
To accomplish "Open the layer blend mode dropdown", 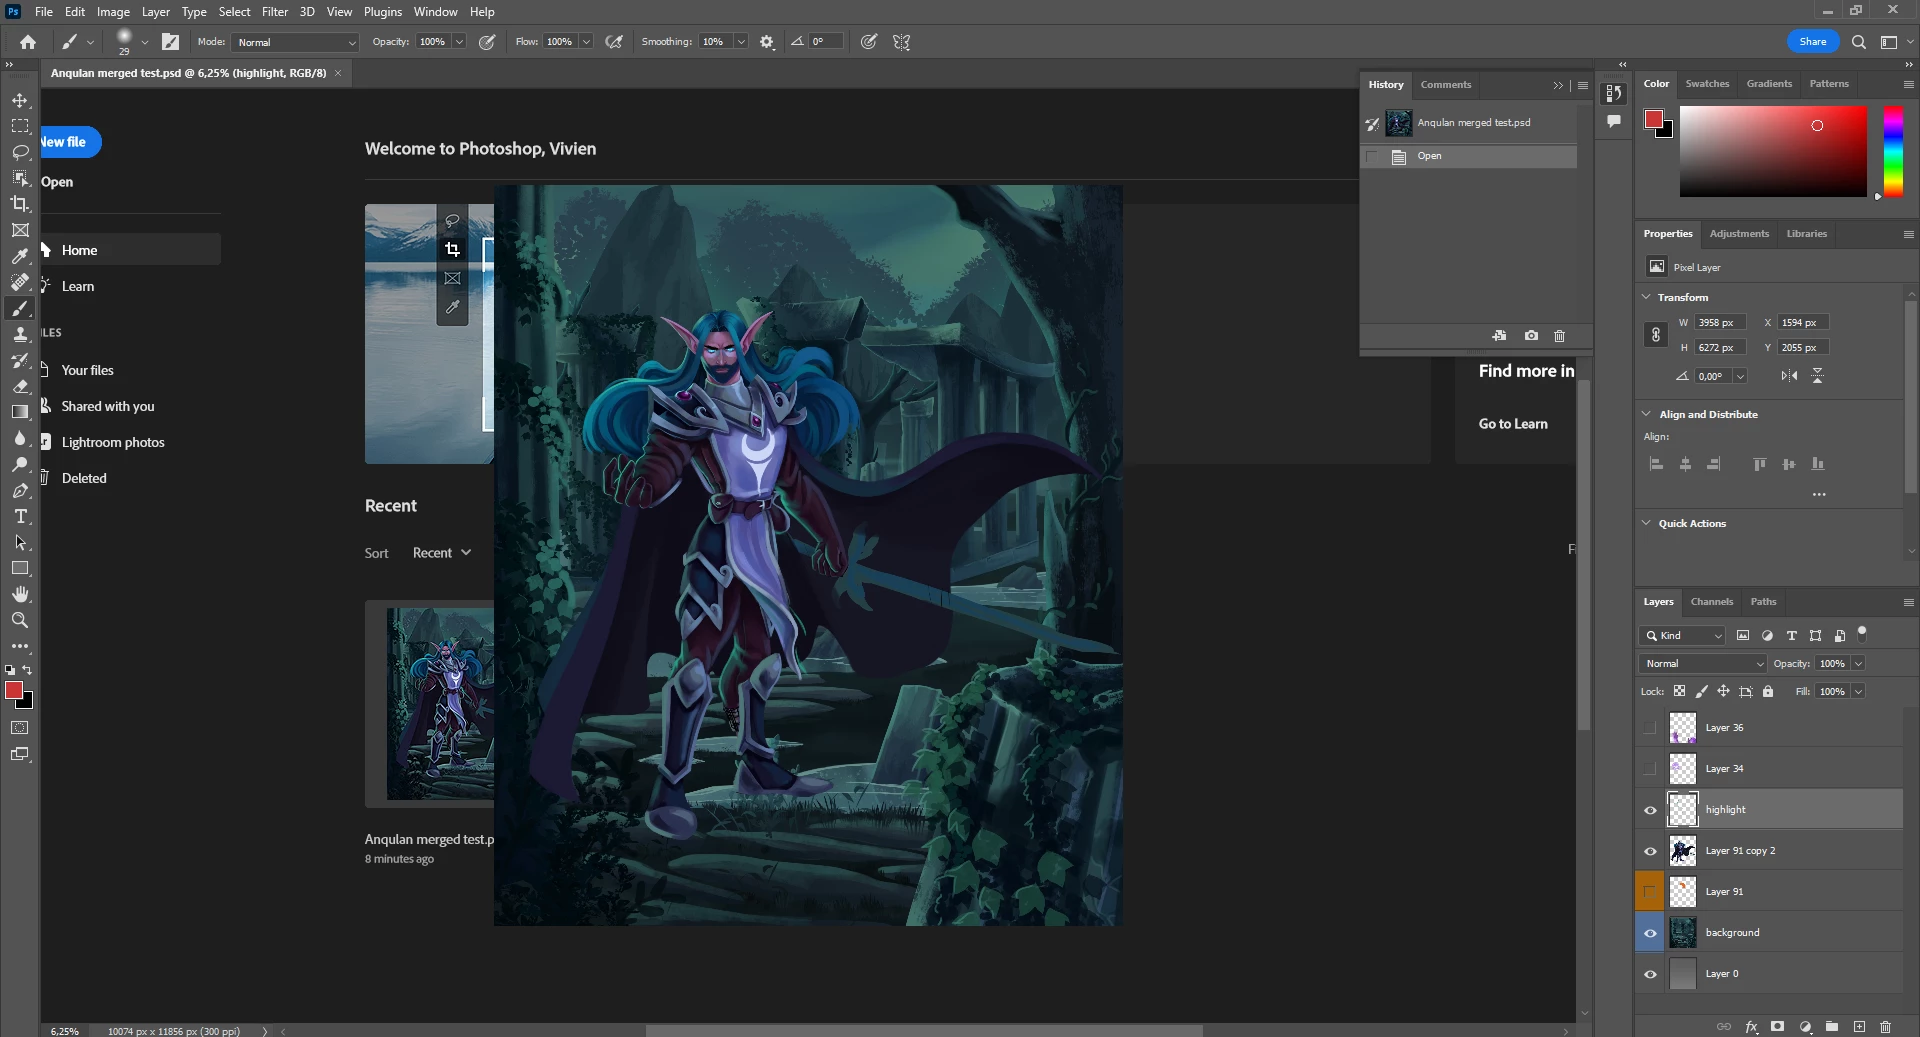I will tap(1702, 664).
